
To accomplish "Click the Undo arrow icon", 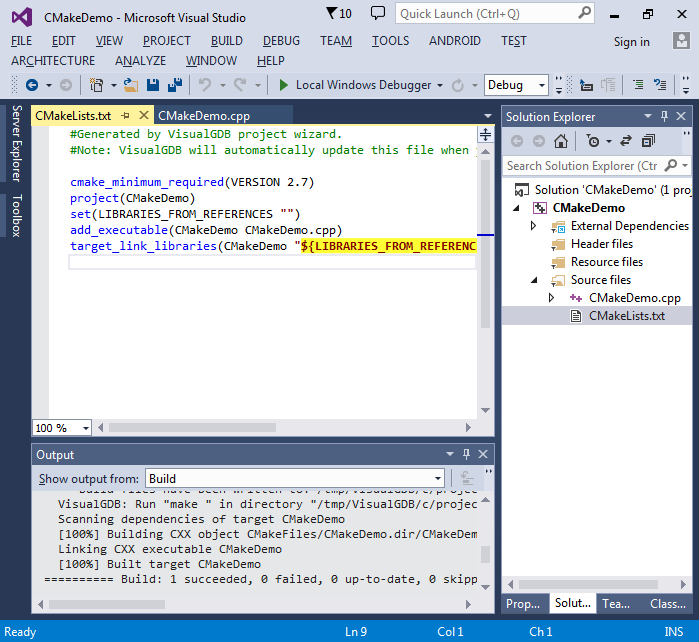I will [x=205, y=85].
